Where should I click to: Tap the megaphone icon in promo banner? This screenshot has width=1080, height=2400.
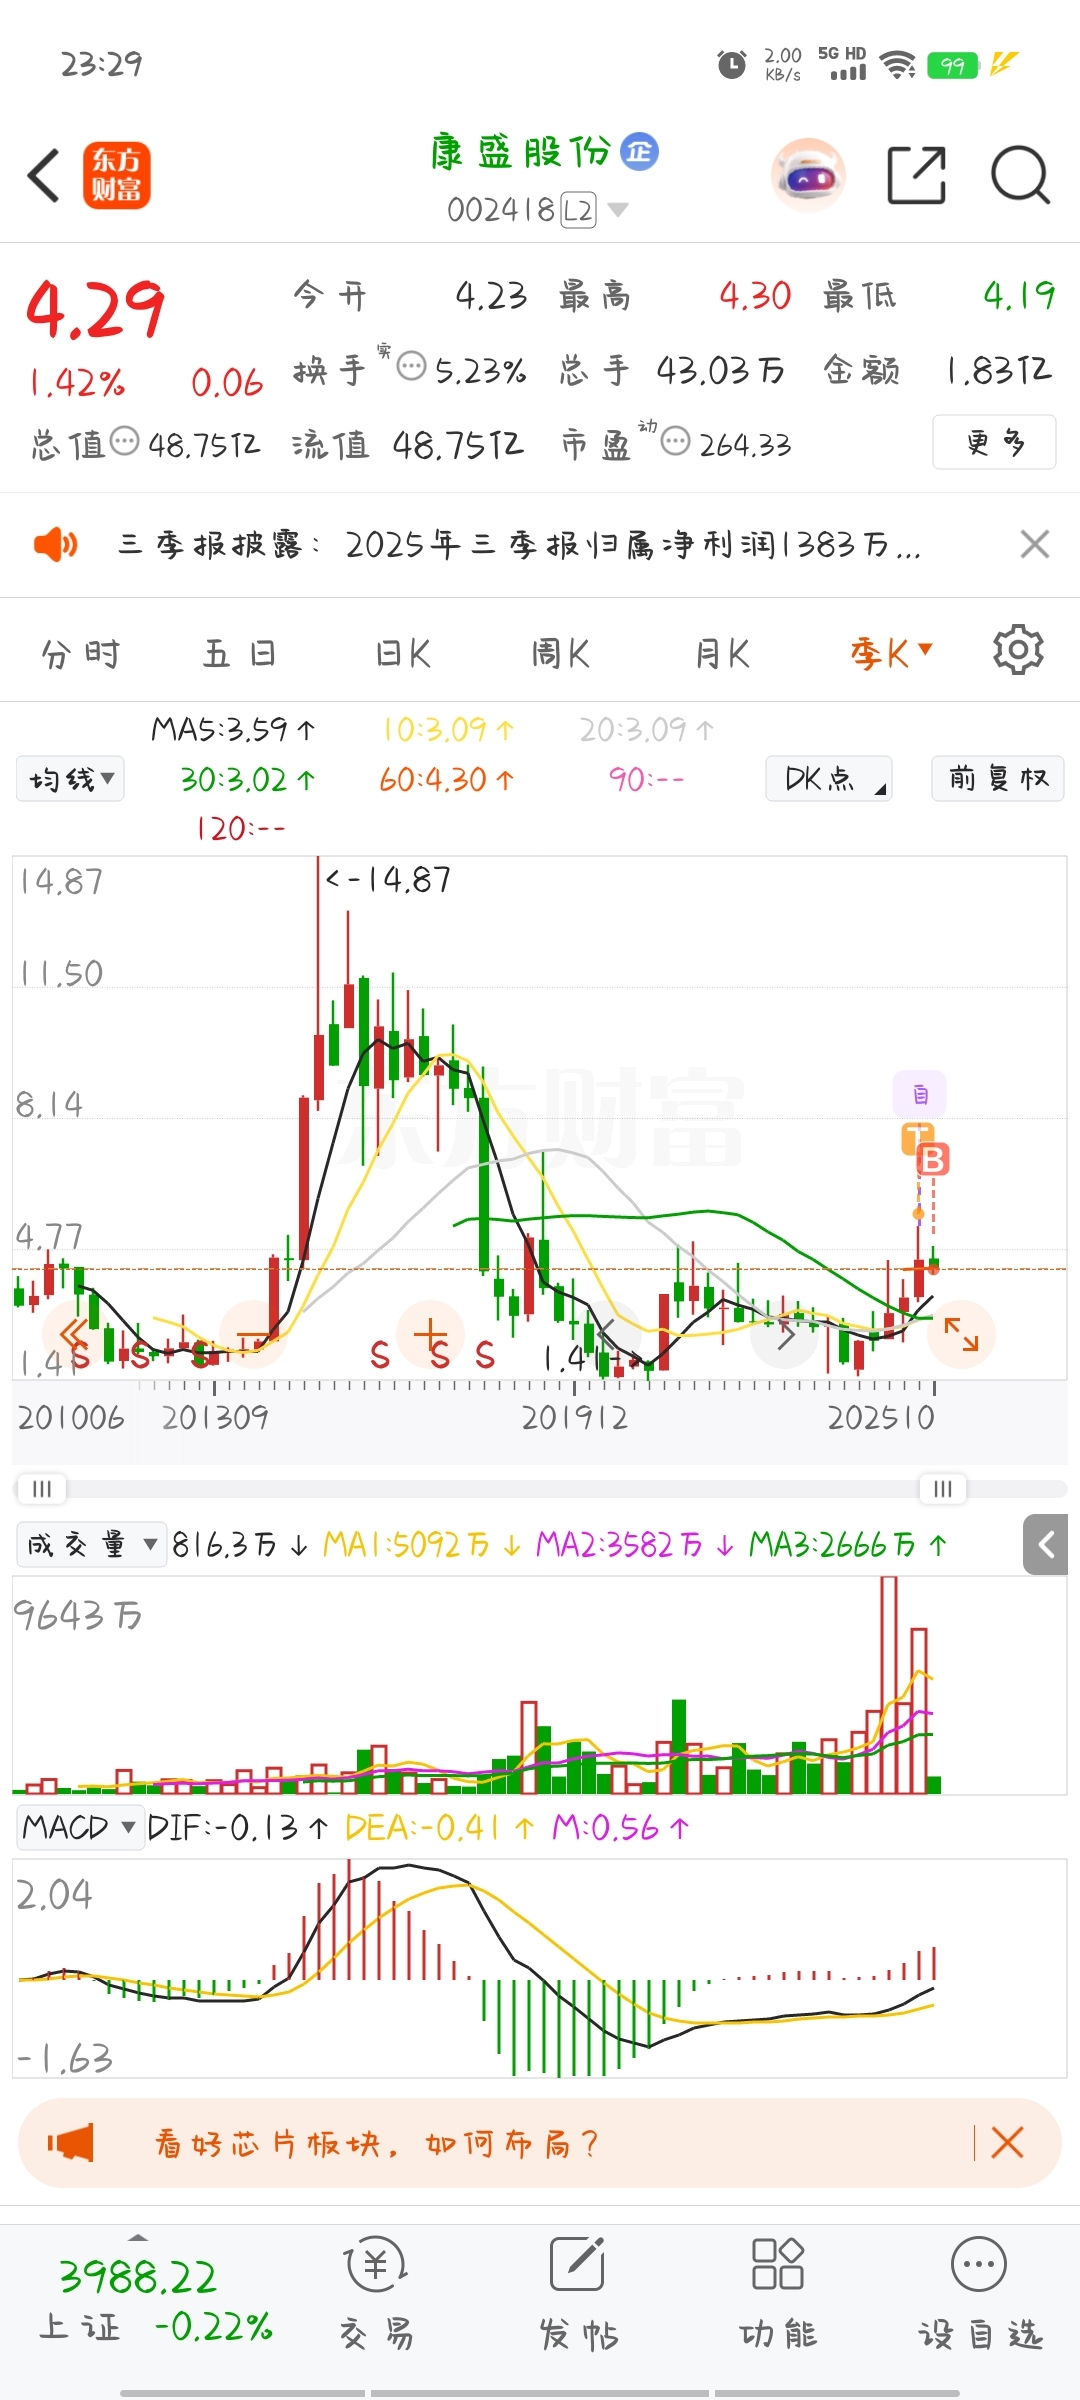70,2143
